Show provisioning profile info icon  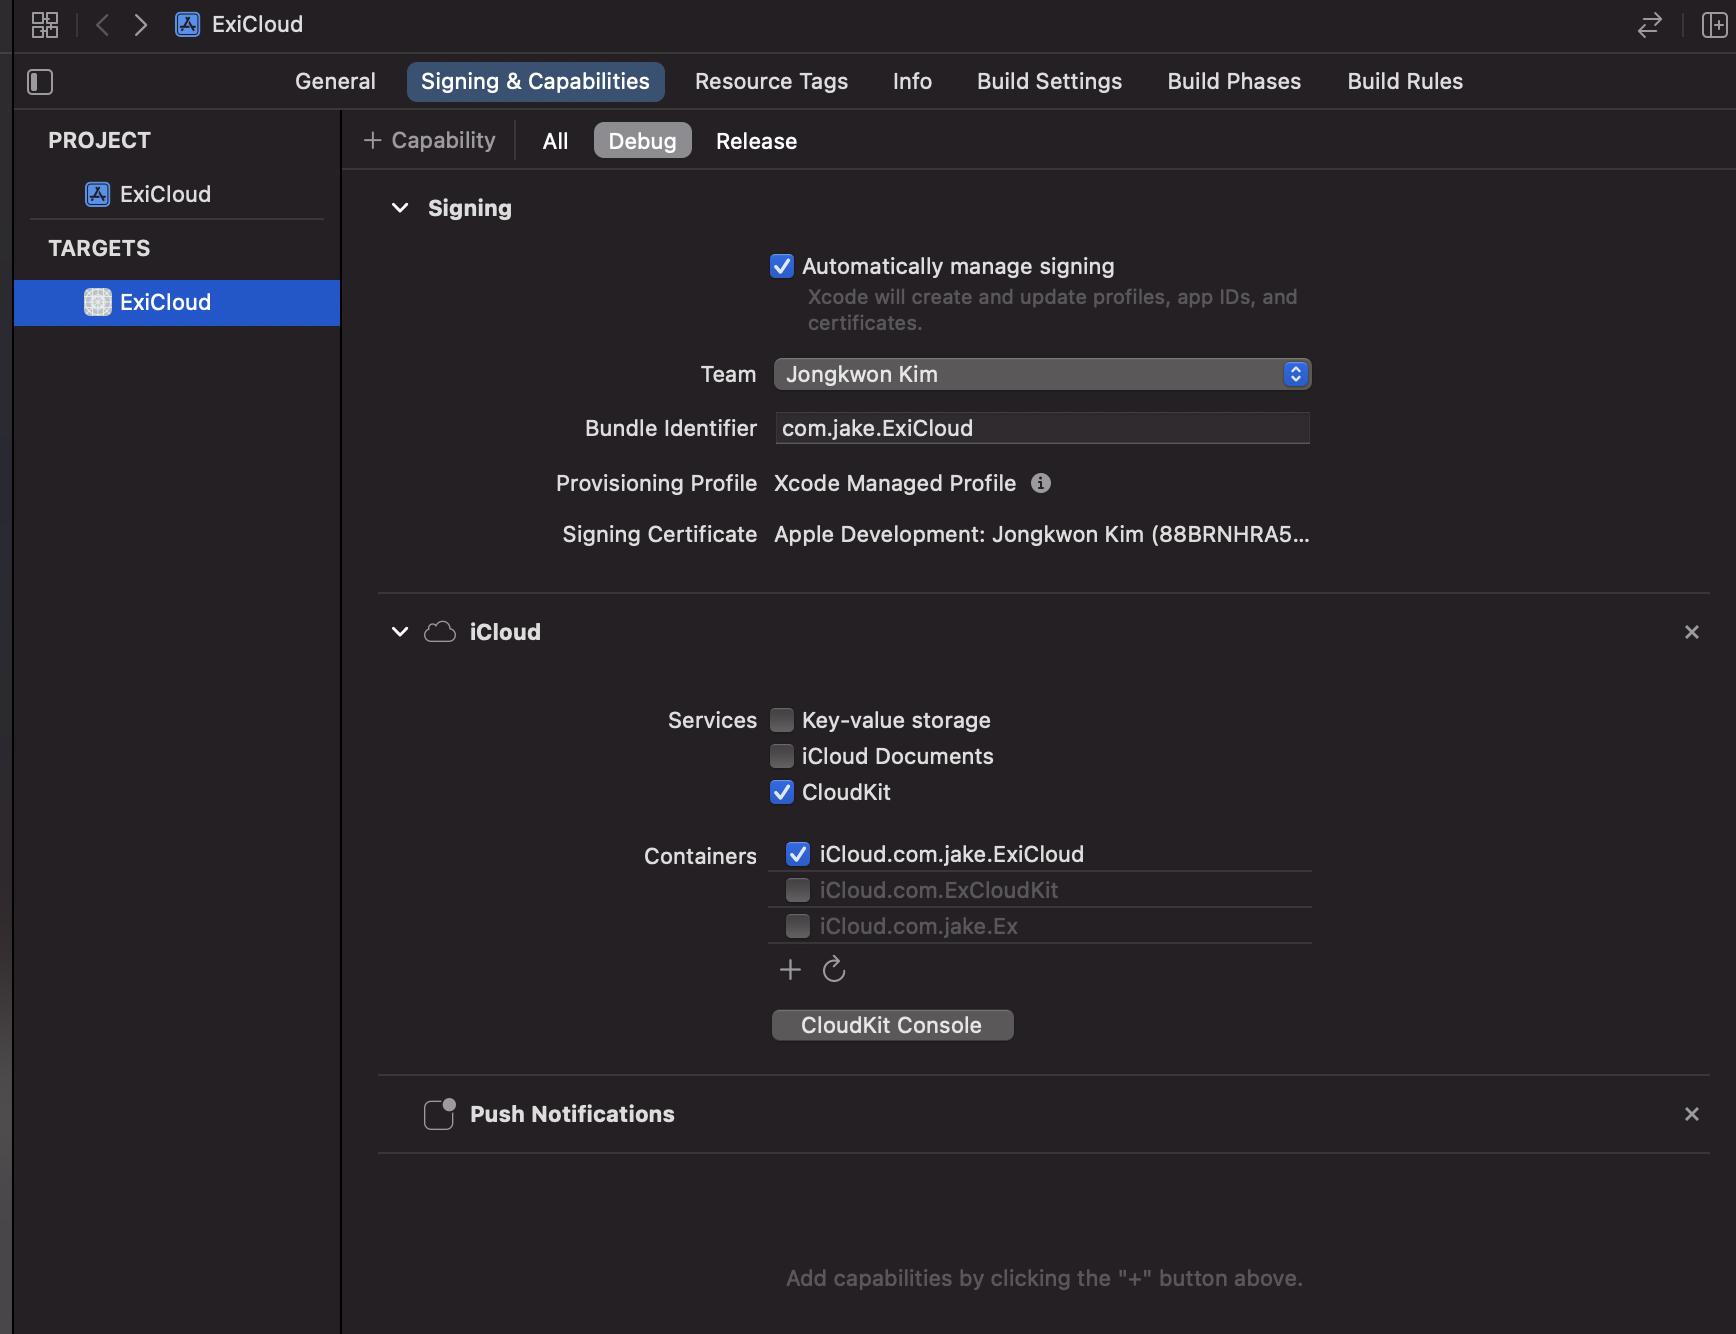pyautogui.click(x=1041, y=483)
